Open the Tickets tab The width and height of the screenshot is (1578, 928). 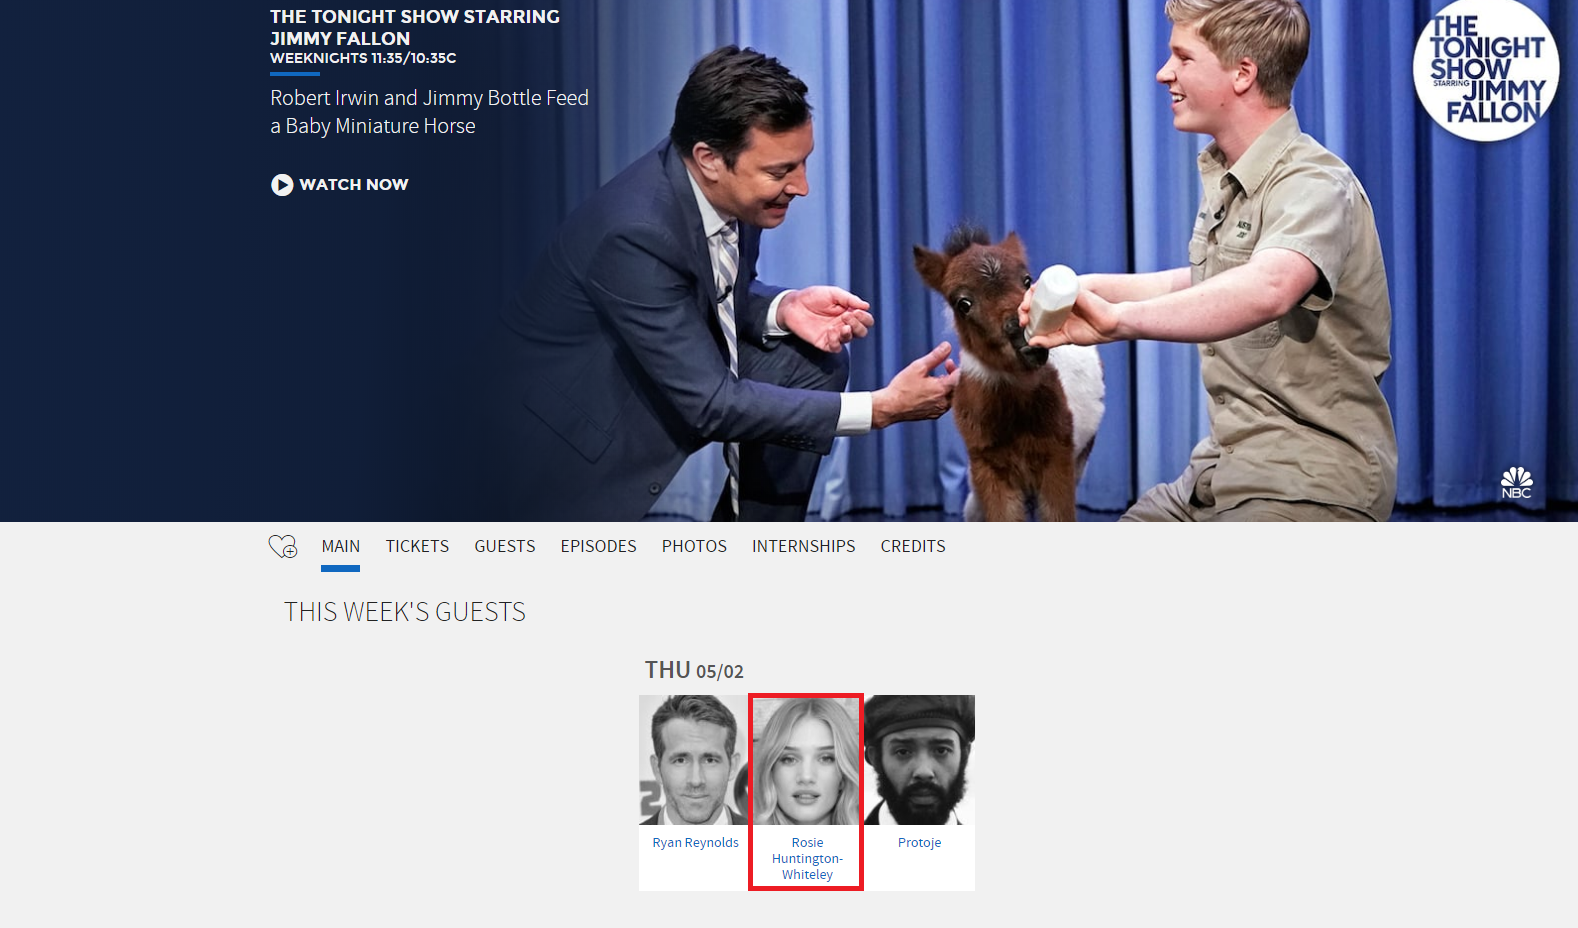click(417, 547)
